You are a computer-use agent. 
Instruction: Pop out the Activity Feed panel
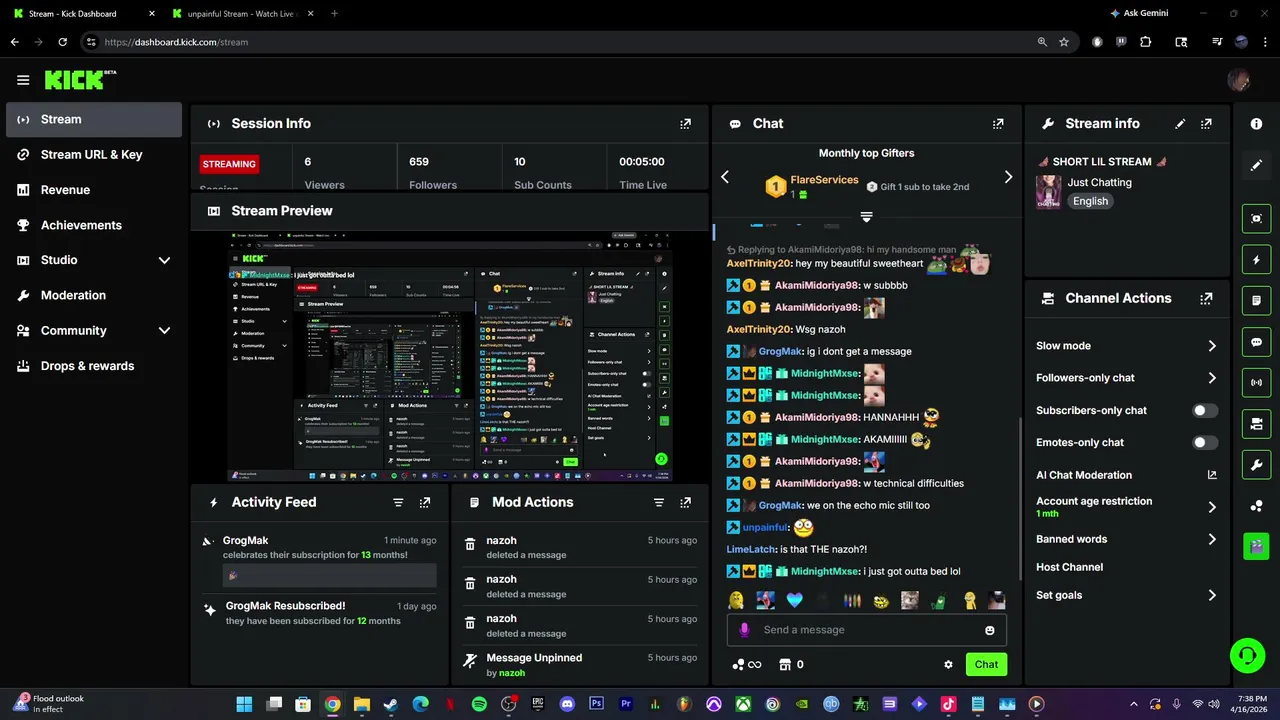(x=425, y=503)
